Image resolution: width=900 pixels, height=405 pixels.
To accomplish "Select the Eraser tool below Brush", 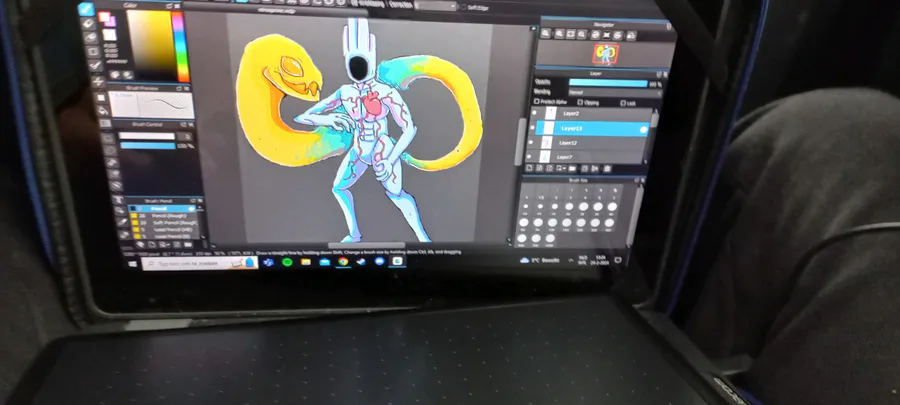I will [x=88, y=24].
